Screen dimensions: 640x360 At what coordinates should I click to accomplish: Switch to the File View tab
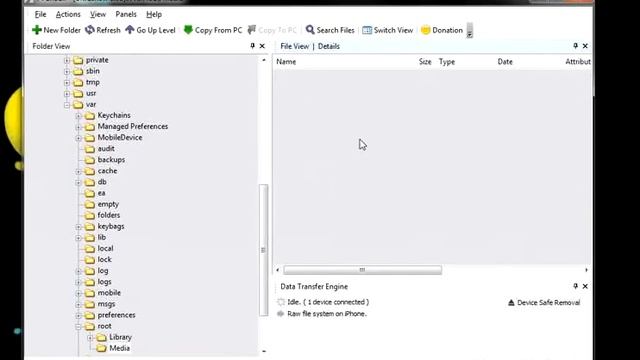click(x=294, y=46)
